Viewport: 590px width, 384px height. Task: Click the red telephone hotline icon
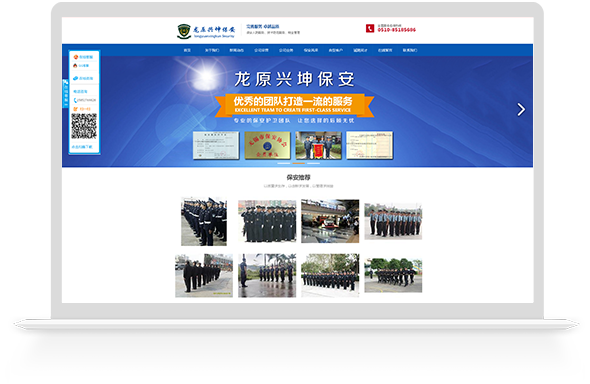point(370,29)
